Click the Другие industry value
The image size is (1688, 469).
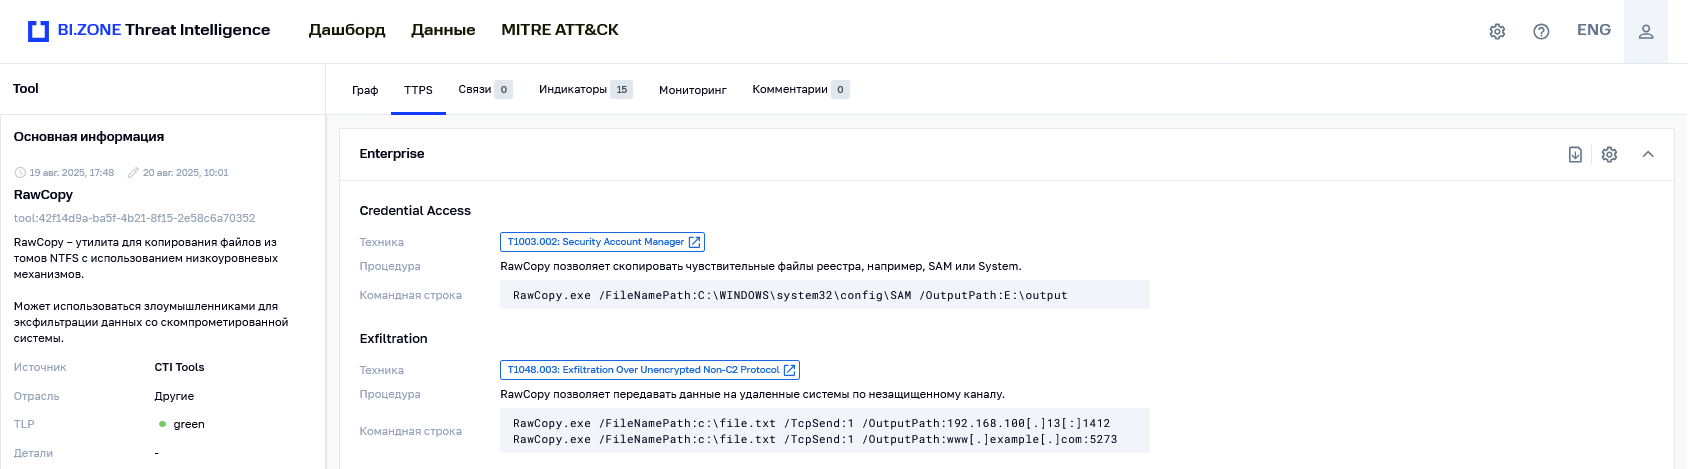click(174, 396)
